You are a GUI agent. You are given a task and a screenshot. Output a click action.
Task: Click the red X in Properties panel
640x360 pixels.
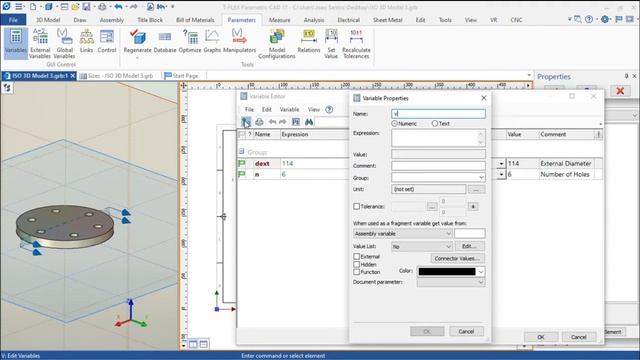click(x=620, y=91)
